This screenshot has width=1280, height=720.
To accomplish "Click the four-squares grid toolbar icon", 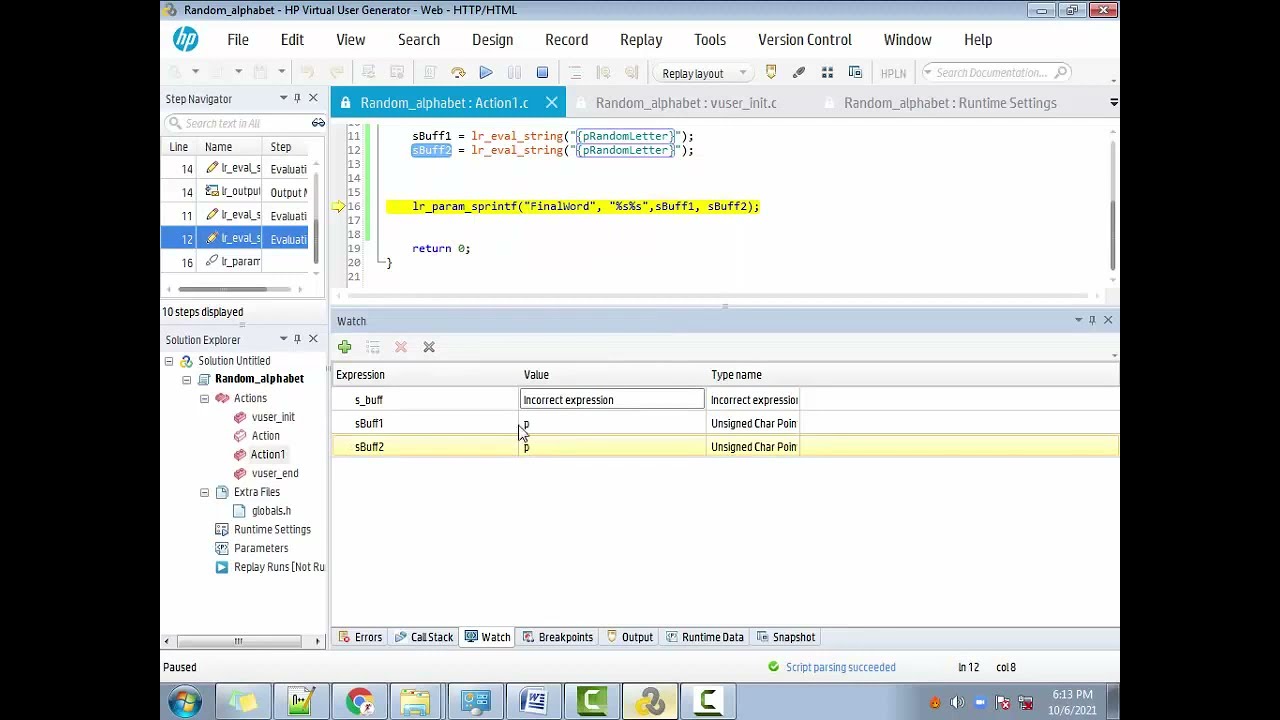I will 827,73.
